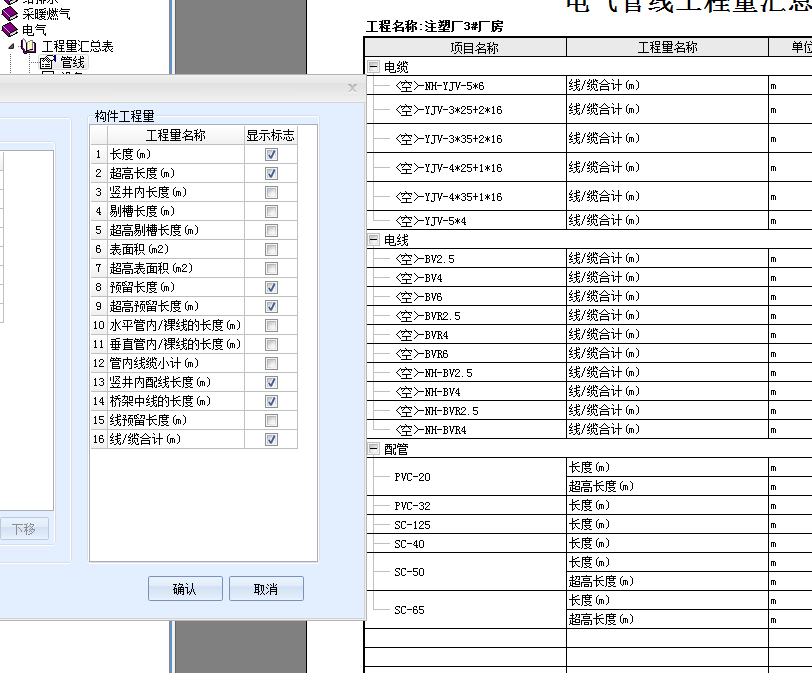This screenshot has height=673, width=812.
Task: Select row 〈空〉-NH-BVR2.5
Action: tap(437, 411)
